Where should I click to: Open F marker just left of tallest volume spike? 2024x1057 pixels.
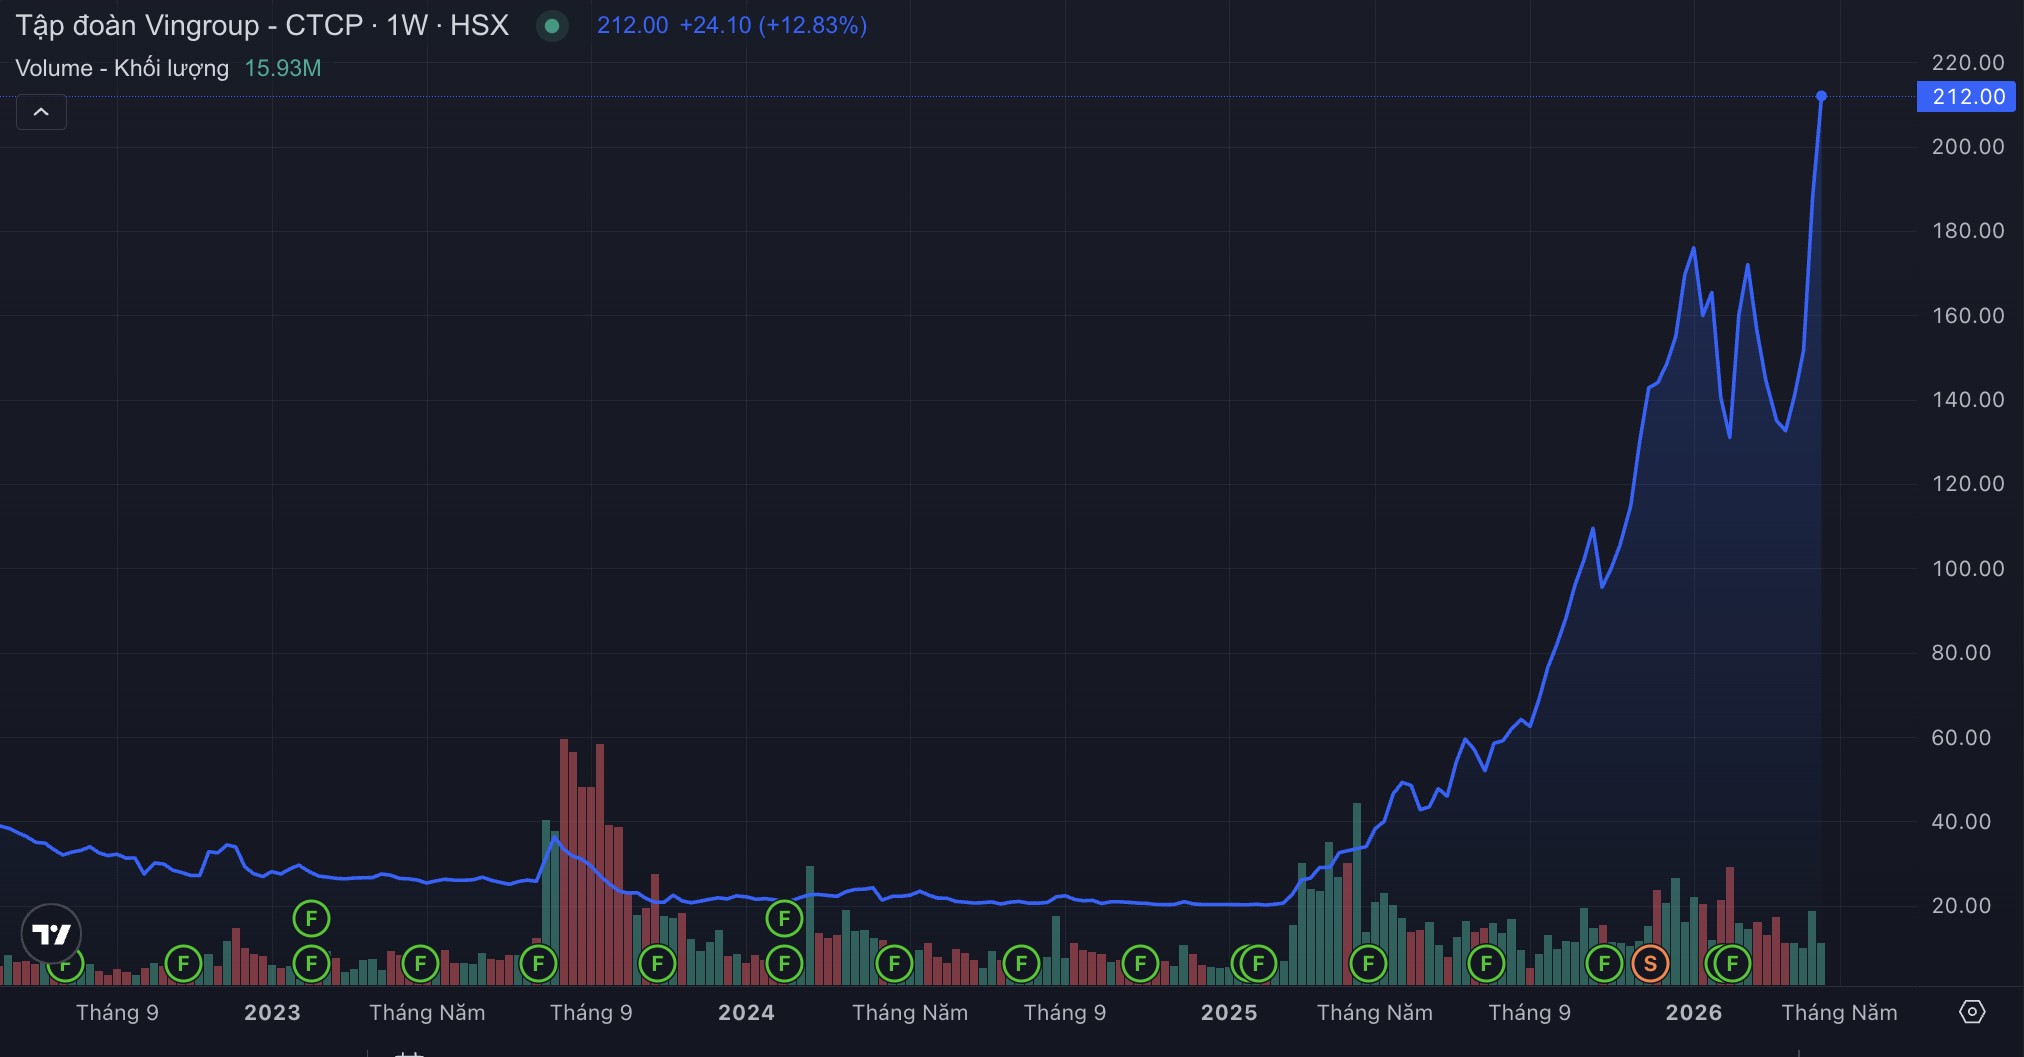538,964
